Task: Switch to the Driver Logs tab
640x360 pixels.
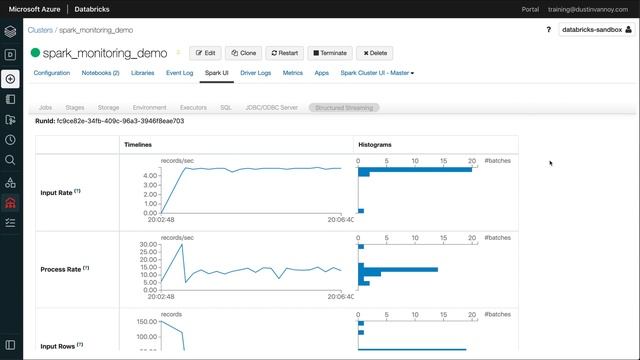Action: click(x=256, y=73)
